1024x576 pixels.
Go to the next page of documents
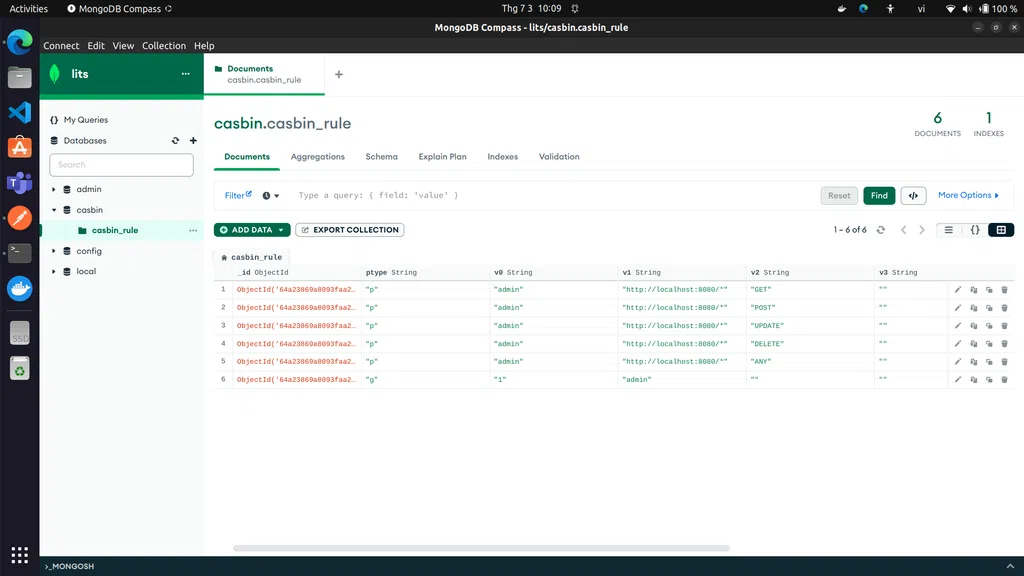[922, 230]
